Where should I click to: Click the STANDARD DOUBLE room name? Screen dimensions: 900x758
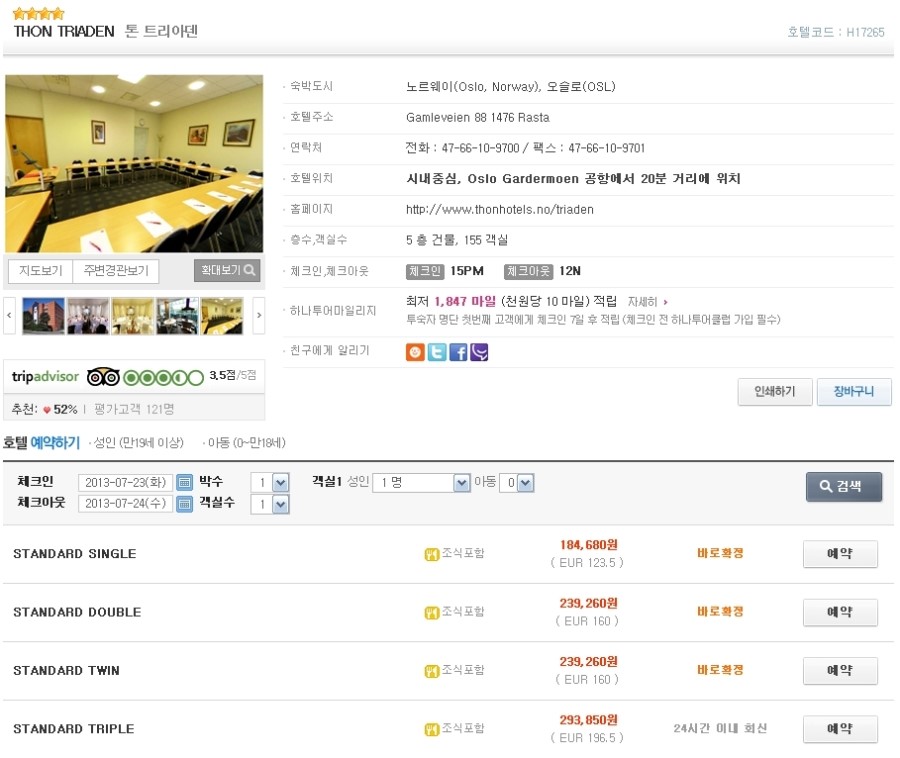point(77,612)
